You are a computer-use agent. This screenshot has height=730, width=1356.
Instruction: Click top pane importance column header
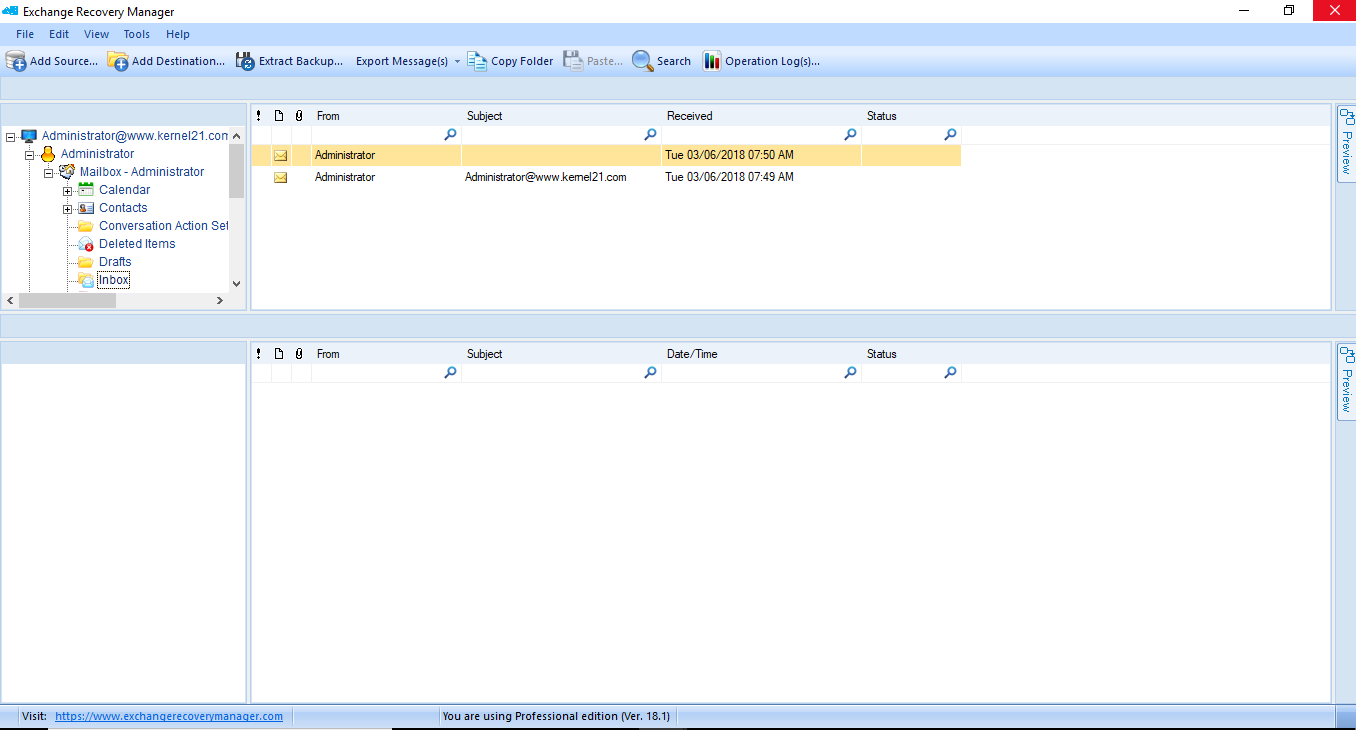(x=259, y=116)
